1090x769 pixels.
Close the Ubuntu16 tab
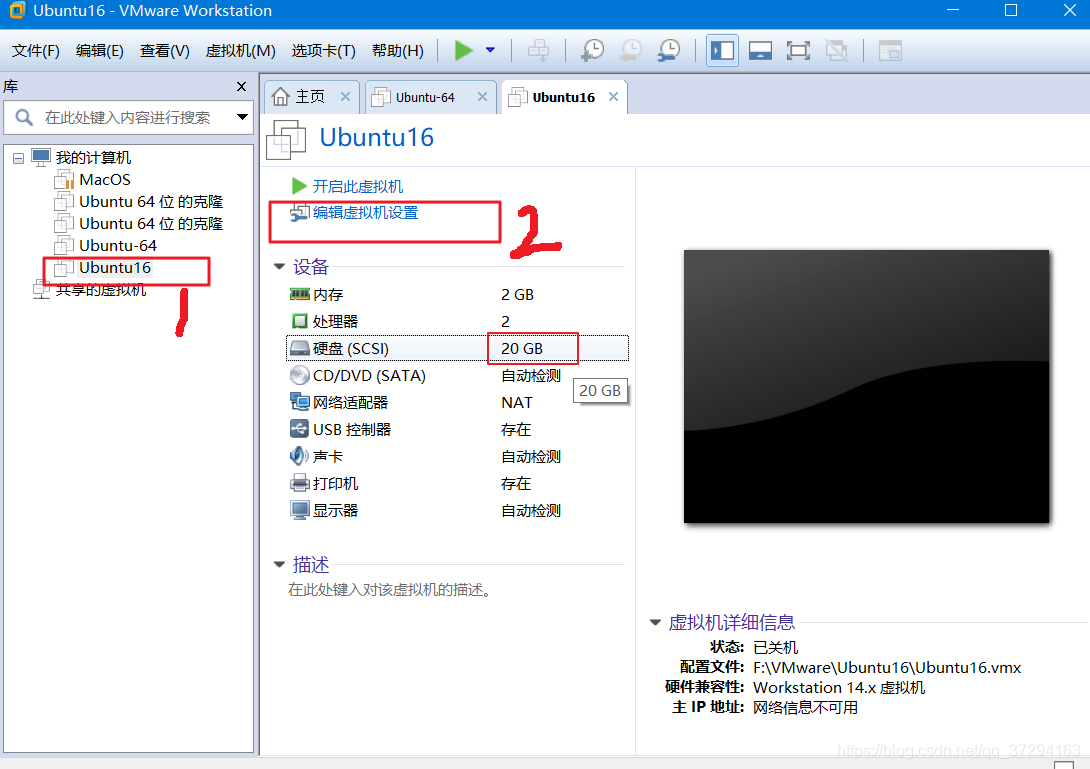(613, 97)
